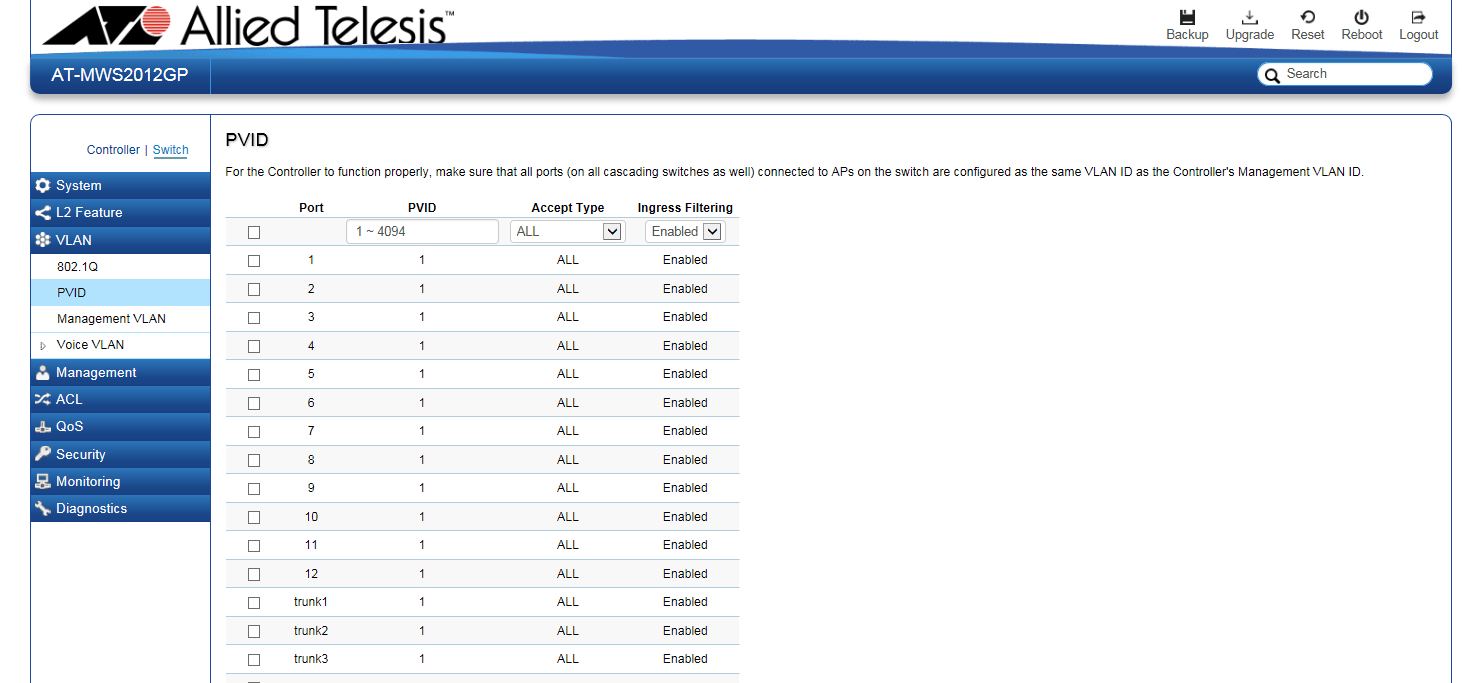Tick the select-all checkbox in header row

(254, 232)
